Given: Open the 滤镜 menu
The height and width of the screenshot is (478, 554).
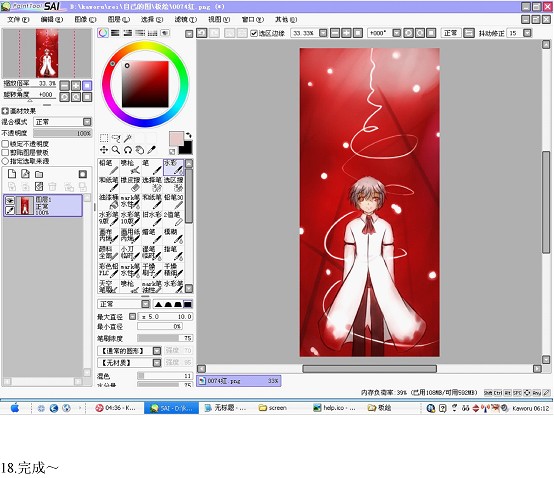Looking at the screenshot, I should [x=185, y=19].
